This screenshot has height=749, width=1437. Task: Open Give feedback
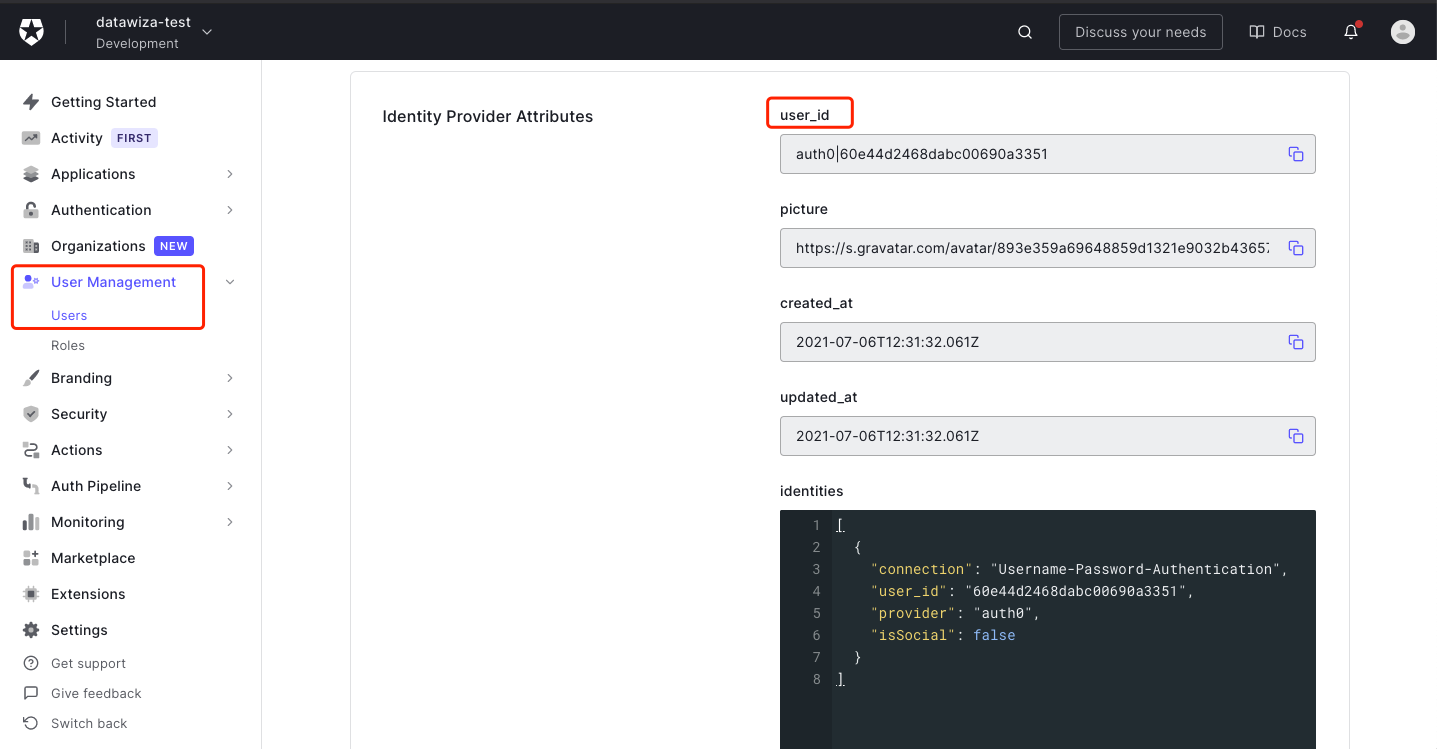point(95,693)
